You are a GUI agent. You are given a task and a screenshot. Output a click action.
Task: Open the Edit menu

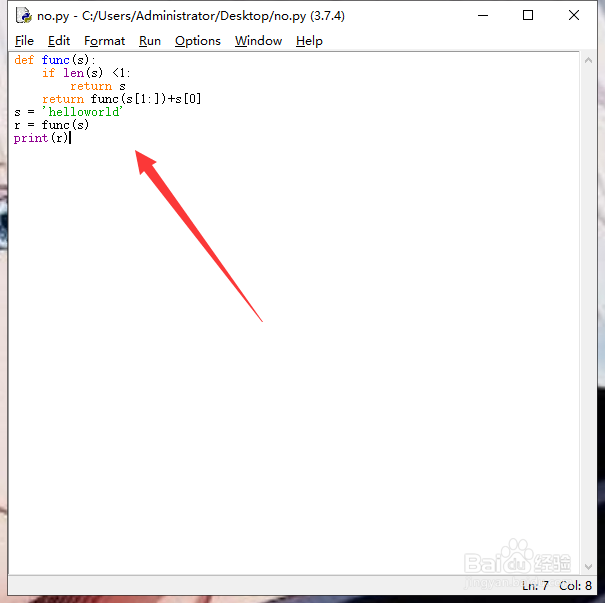pos(59,41)
